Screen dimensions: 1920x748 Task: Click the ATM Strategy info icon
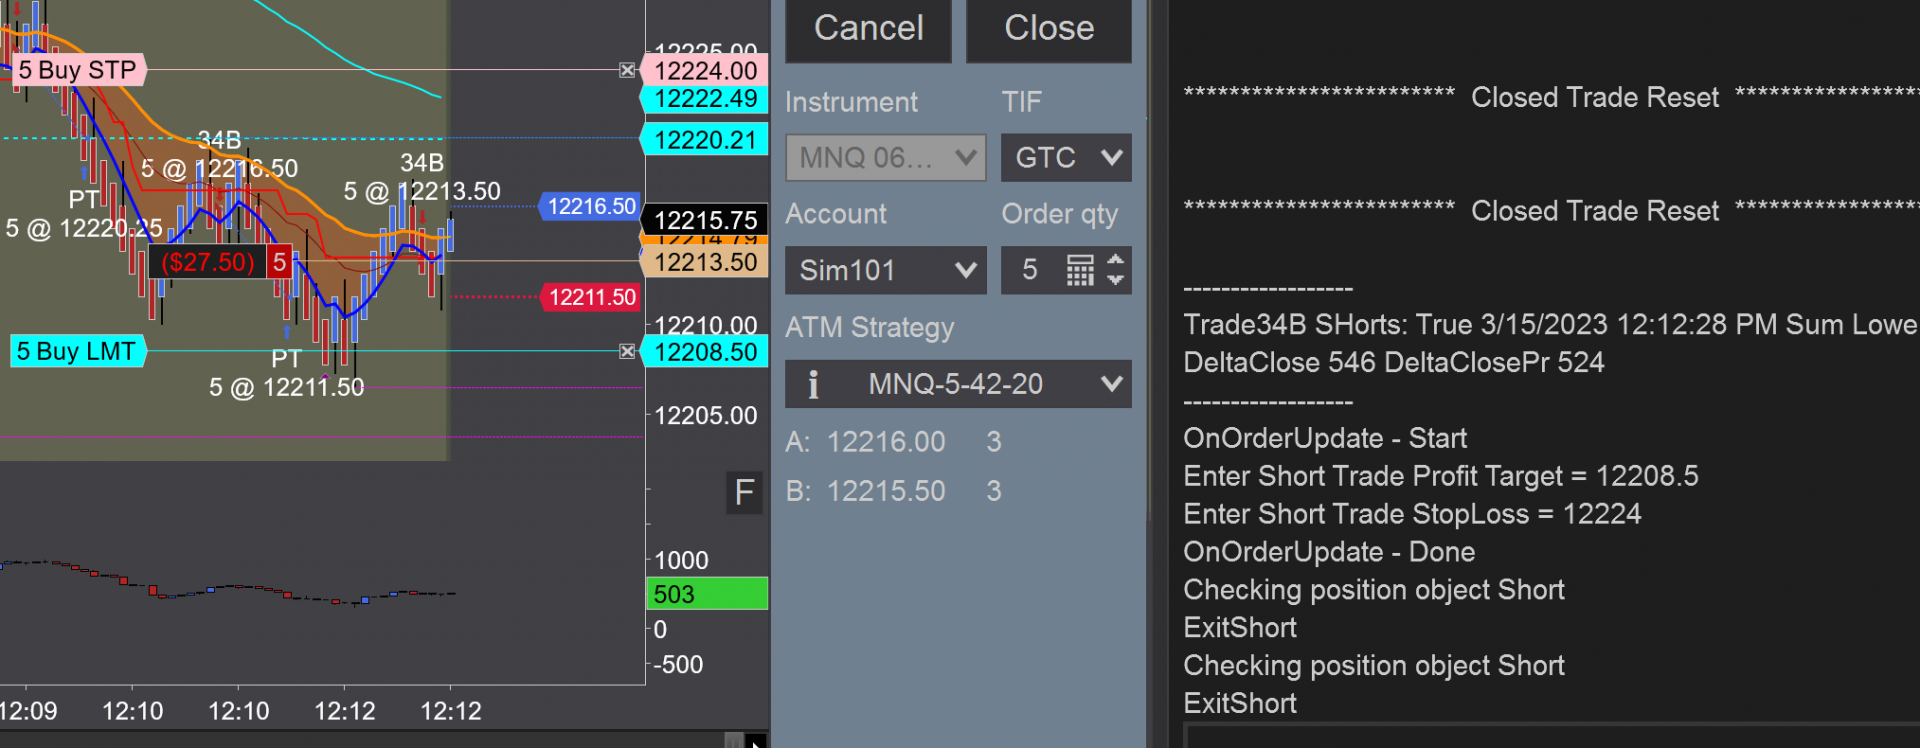813,384
